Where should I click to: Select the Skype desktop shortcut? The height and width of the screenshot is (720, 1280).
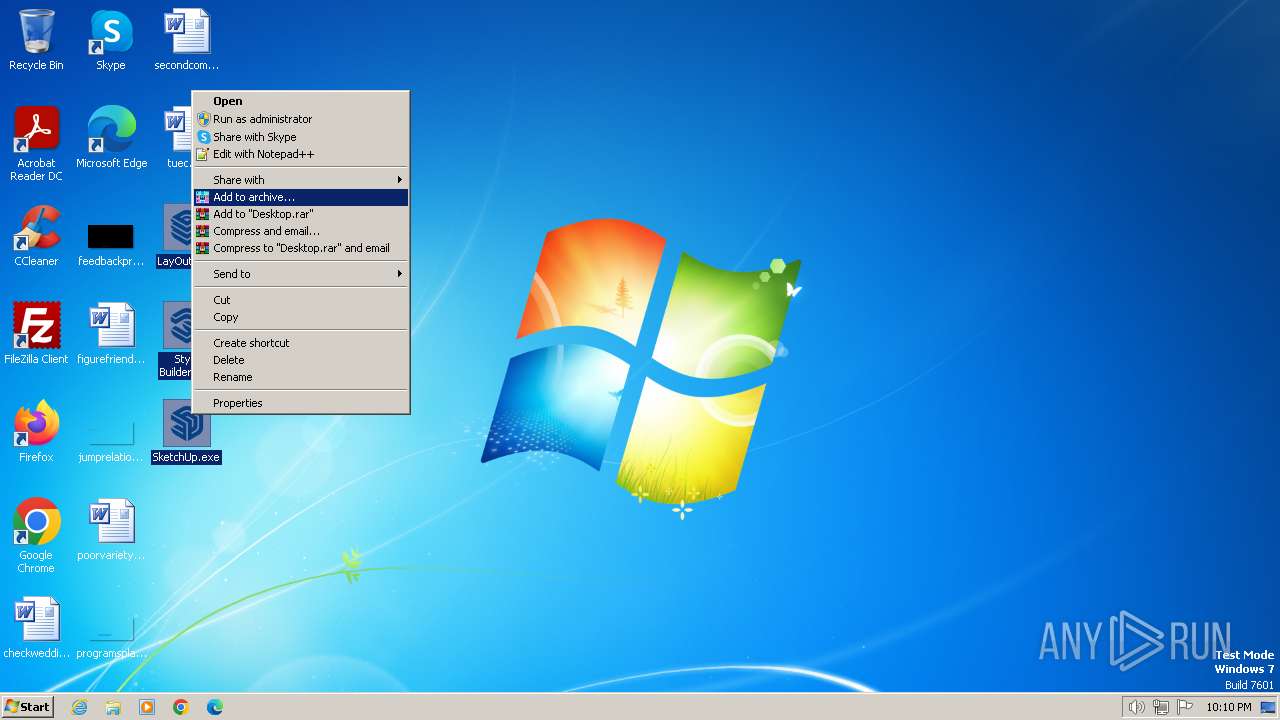point(111,40)
